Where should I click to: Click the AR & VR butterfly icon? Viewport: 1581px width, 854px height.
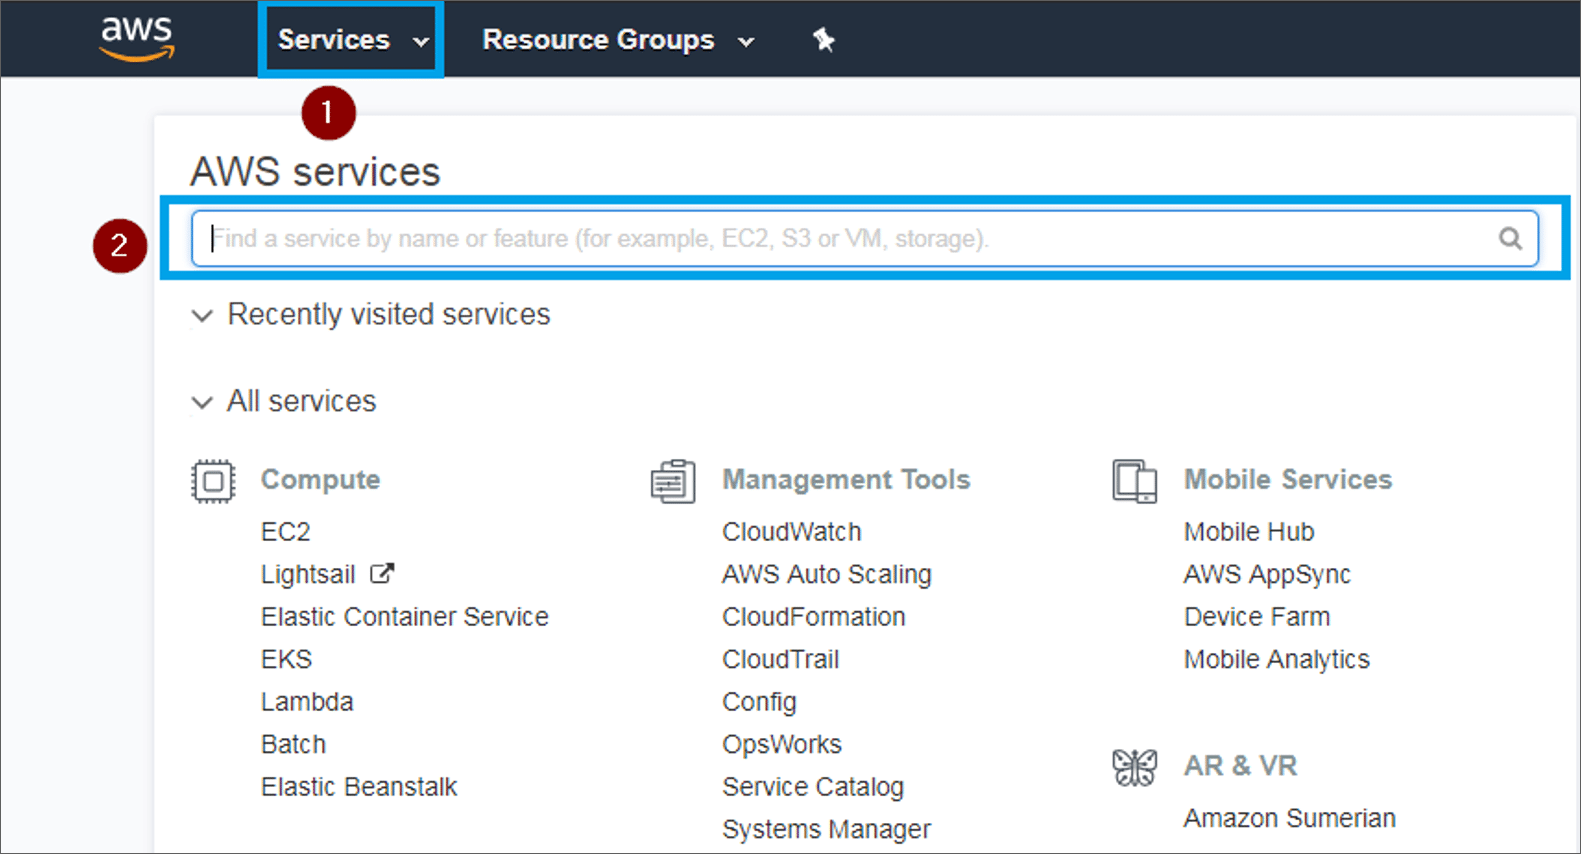(x=1134, y=767)
